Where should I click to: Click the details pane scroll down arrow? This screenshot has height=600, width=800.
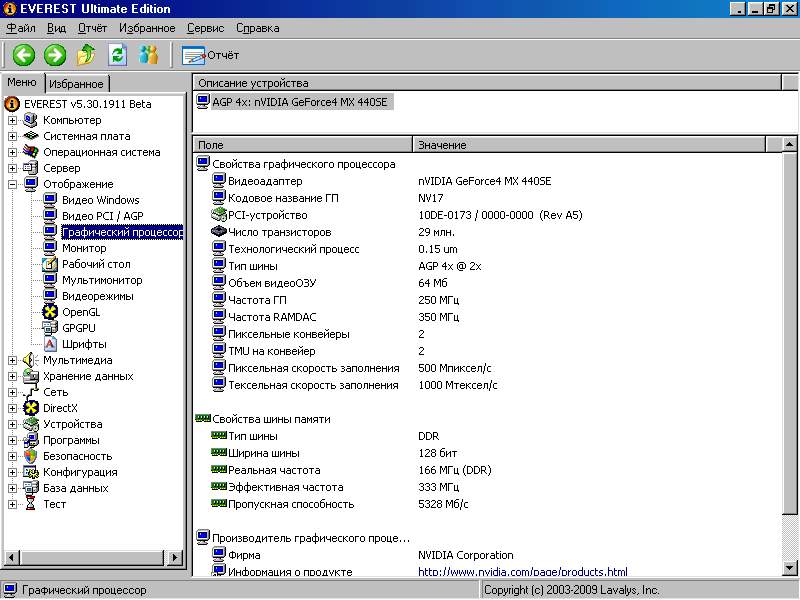click(x=789, y=568)
